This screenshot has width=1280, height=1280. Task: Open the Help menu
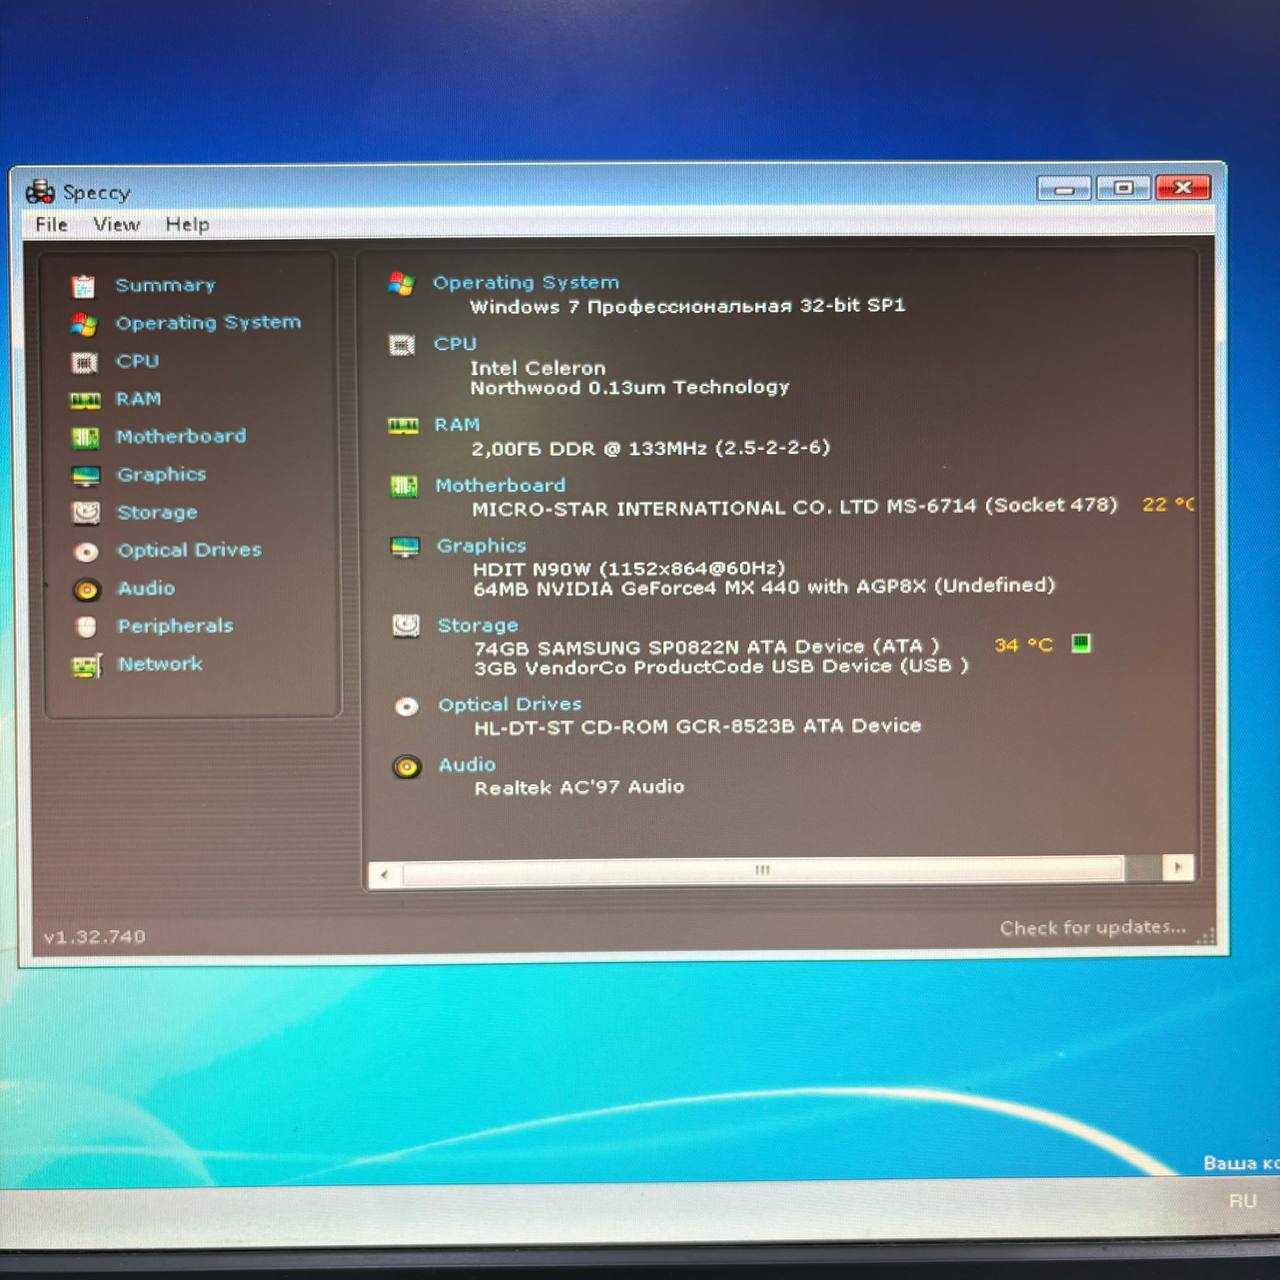coord(187,225)
